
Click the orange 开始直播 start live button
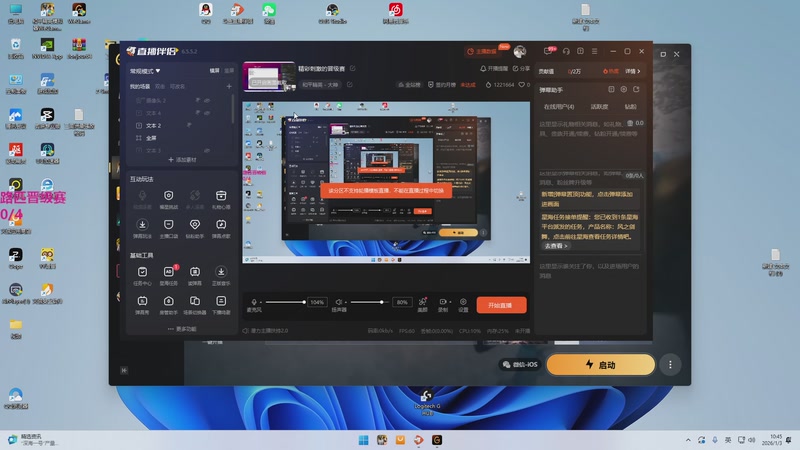pyautogui.click(x=502, y=305)
